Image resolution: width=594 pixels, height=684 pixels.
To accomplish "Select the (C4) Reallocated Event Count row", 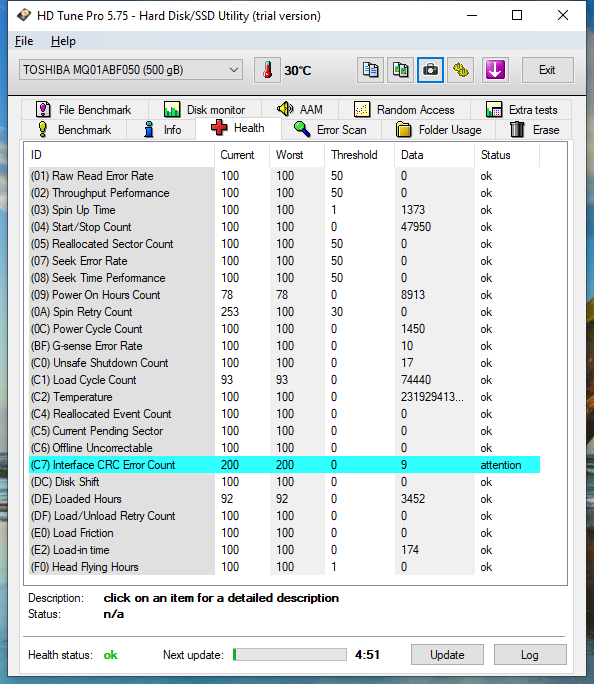I will pos(284,414).
